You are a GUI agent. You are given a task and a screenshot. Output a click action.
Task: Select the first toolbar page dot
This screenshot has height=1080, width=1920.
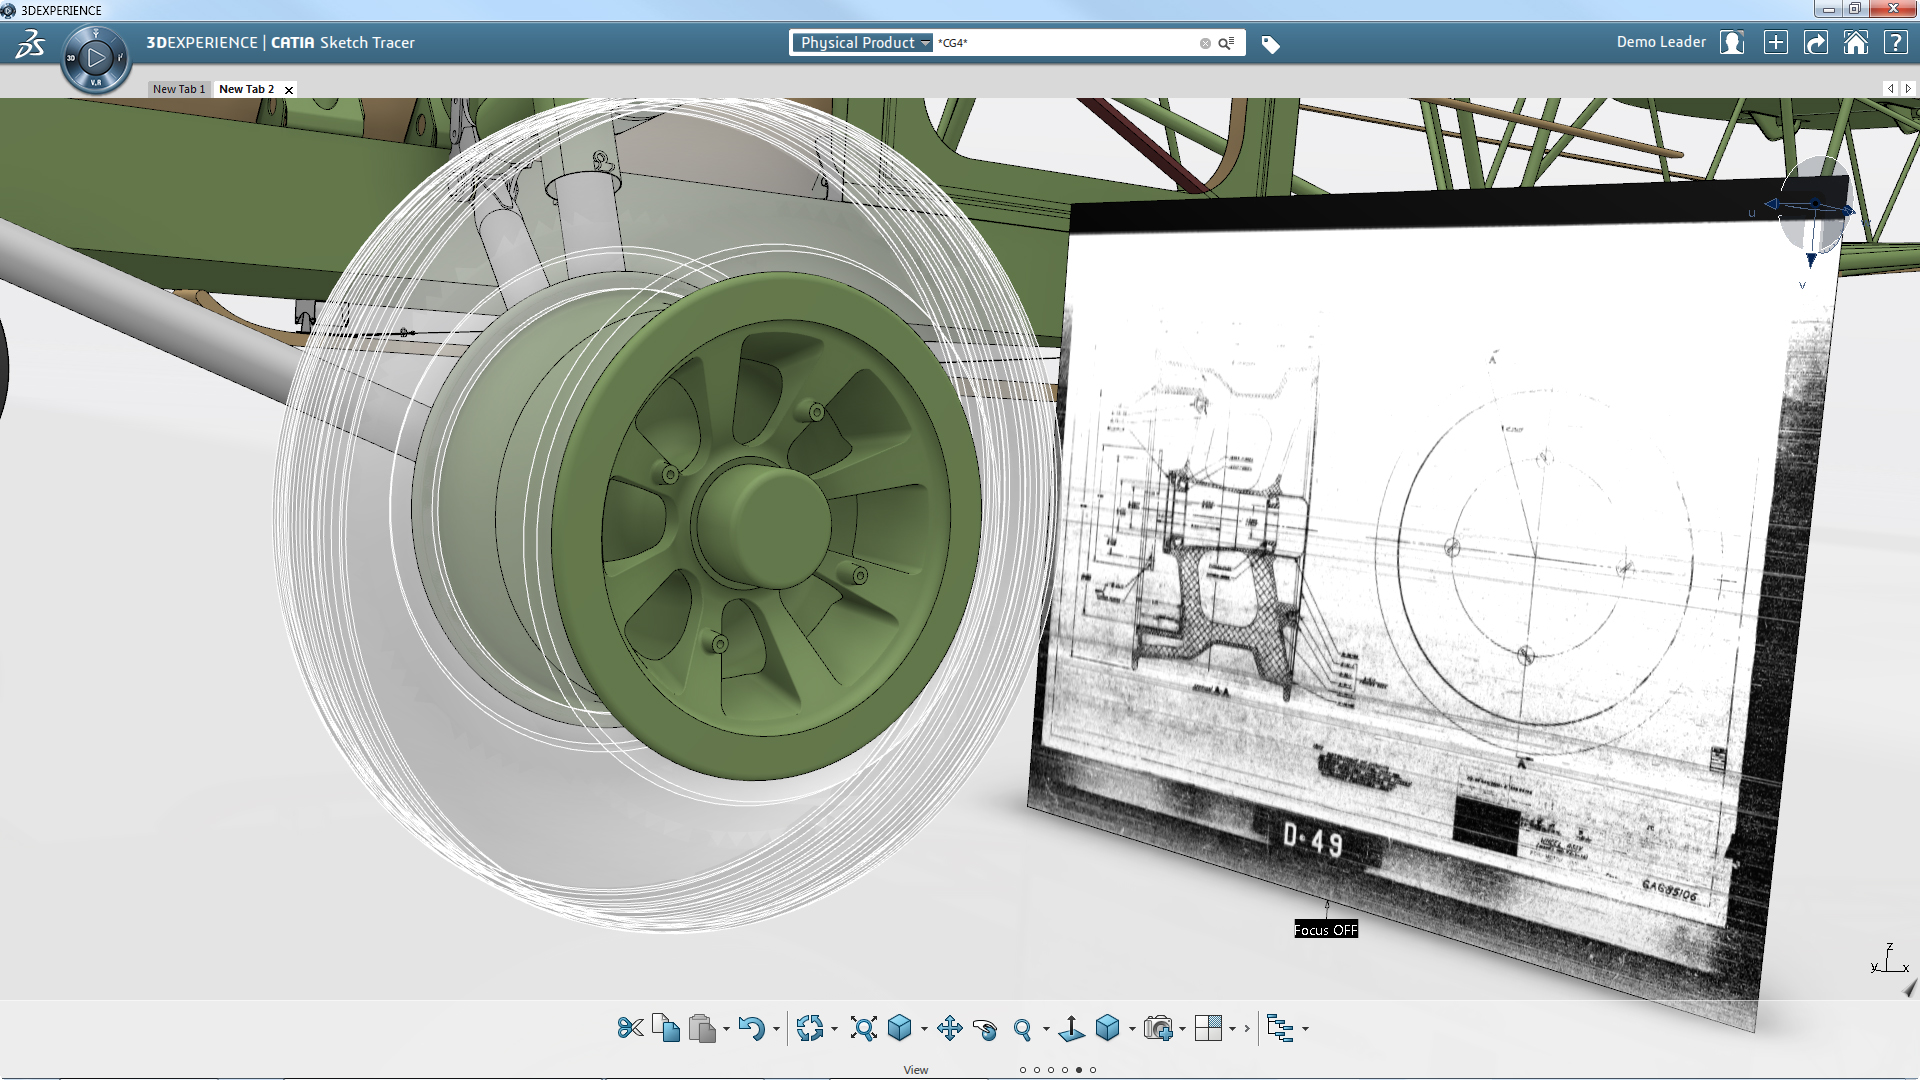(x=1023, y=1070)
